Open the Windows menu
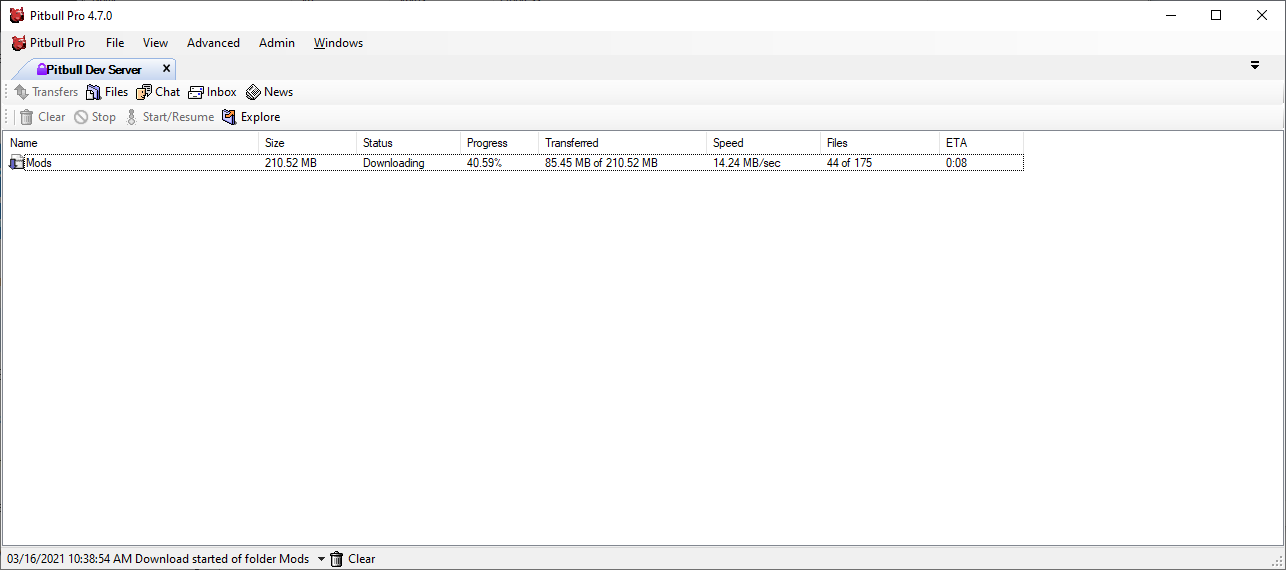 [338, 43]
